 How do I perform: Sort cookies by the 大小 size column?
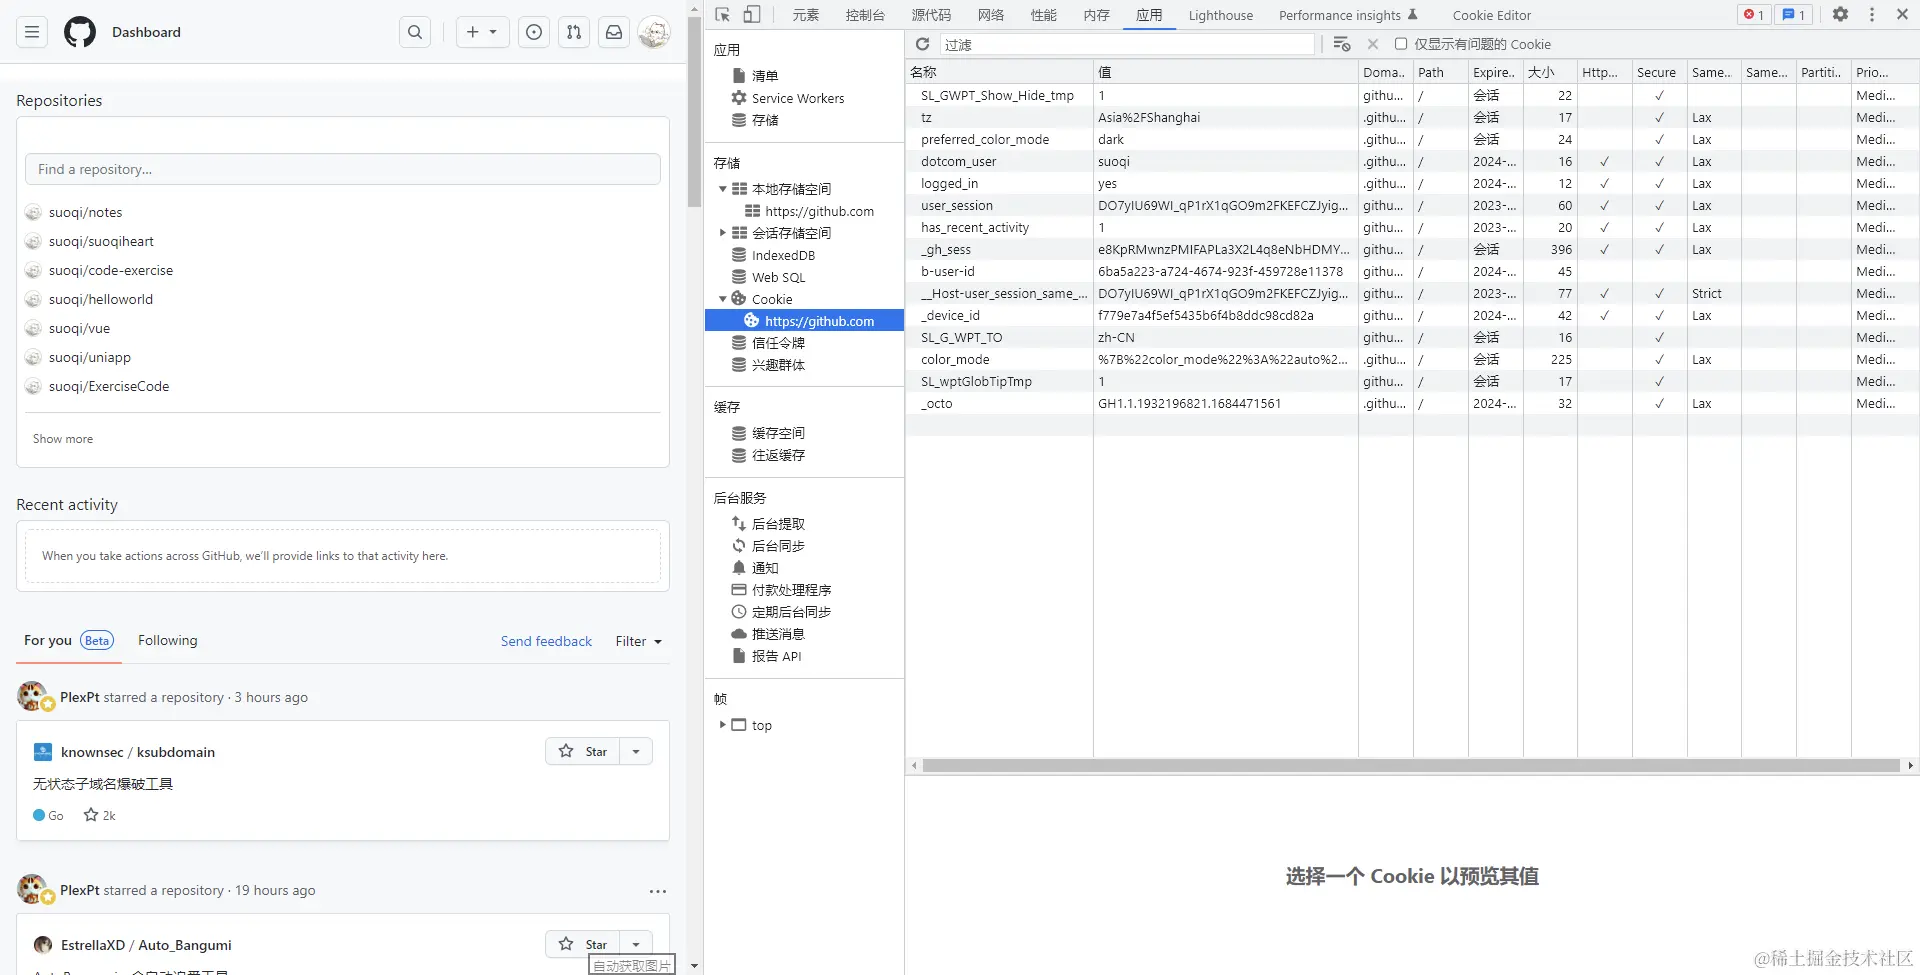coord(1550,72)
